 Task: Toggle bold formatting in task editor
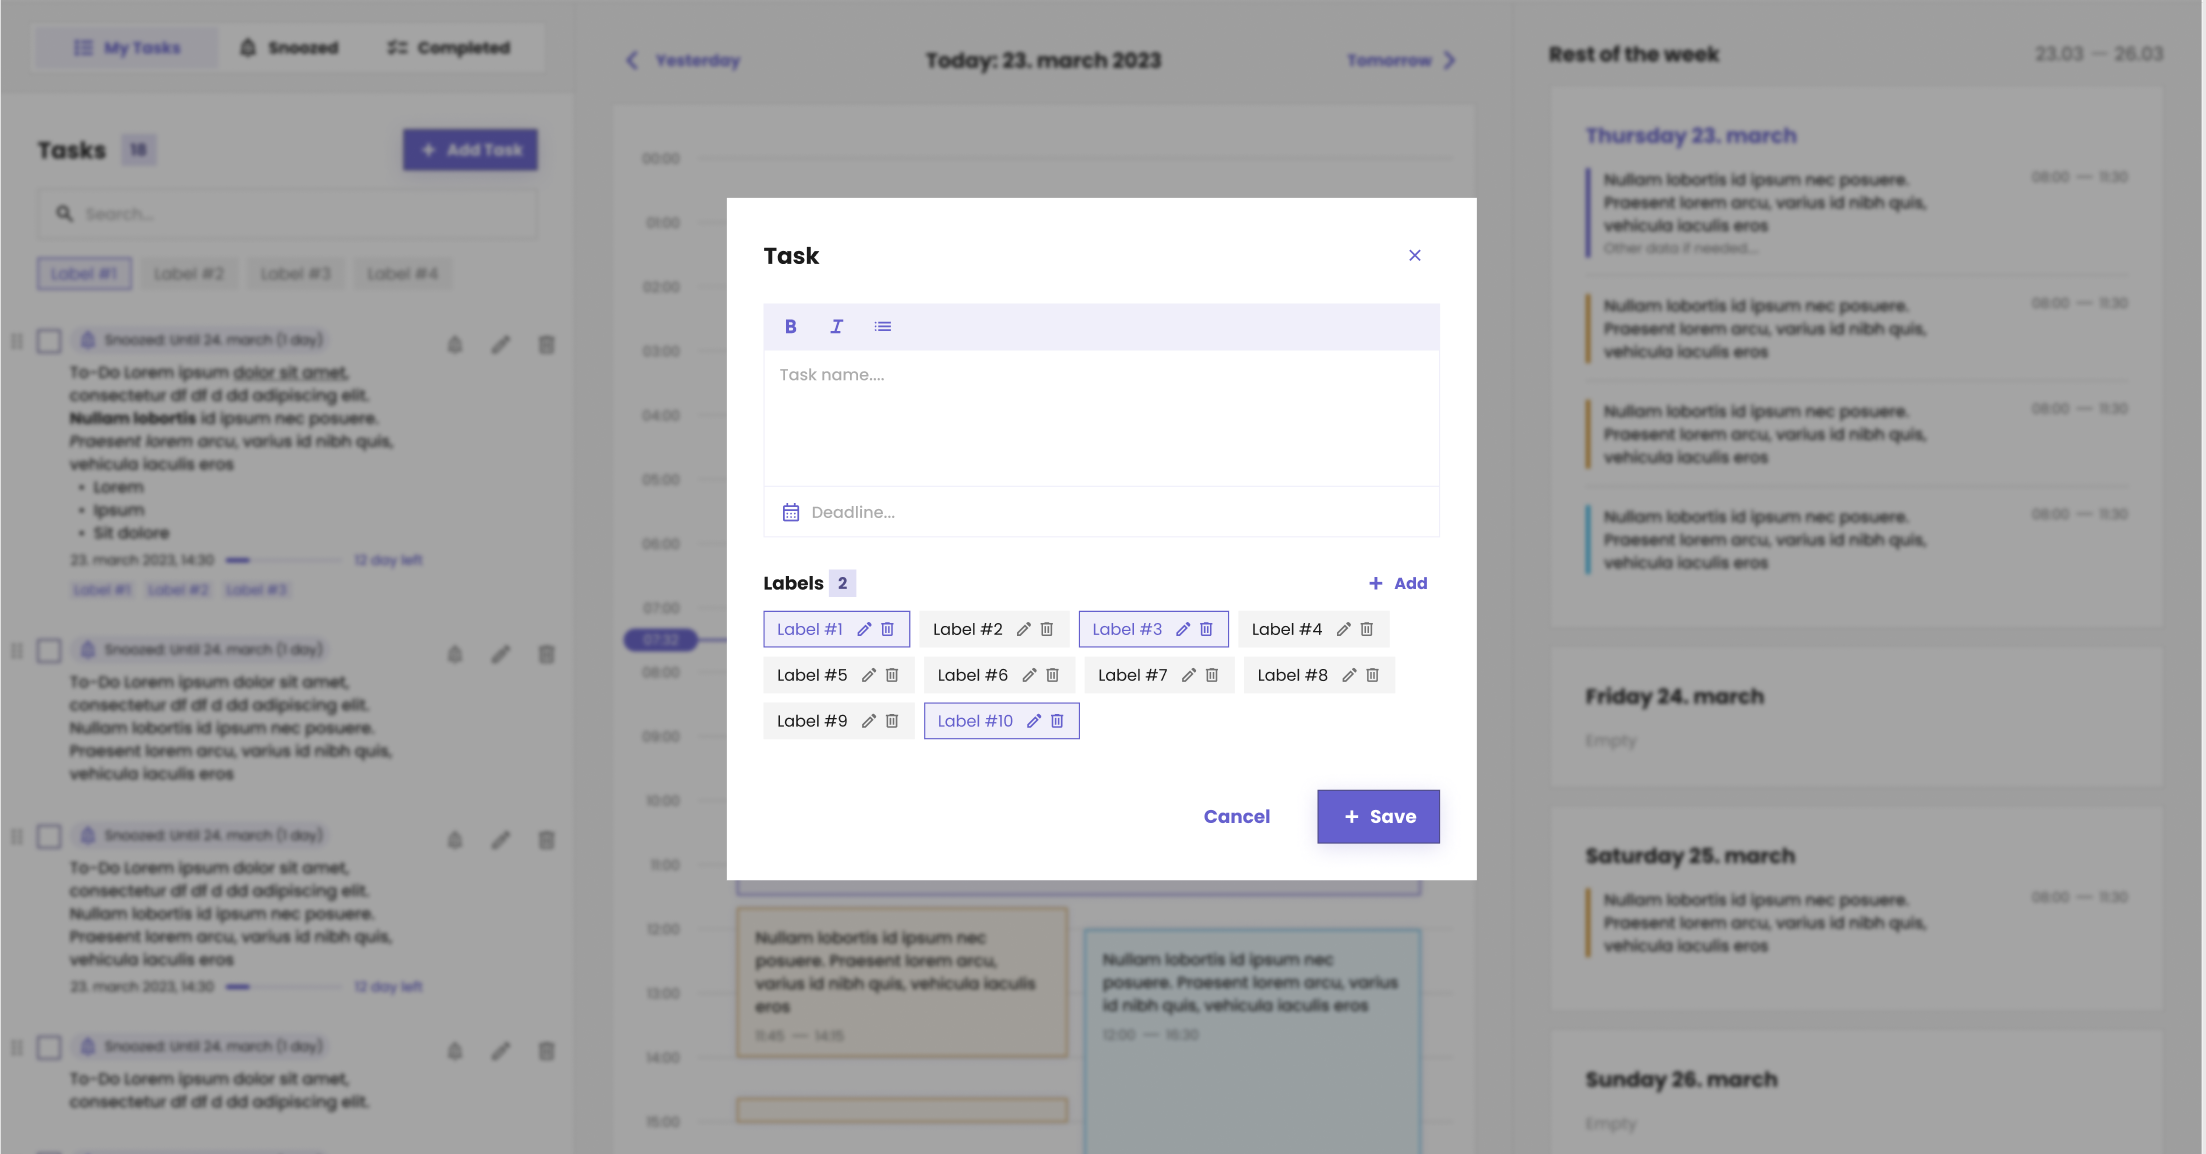[790, 326]
